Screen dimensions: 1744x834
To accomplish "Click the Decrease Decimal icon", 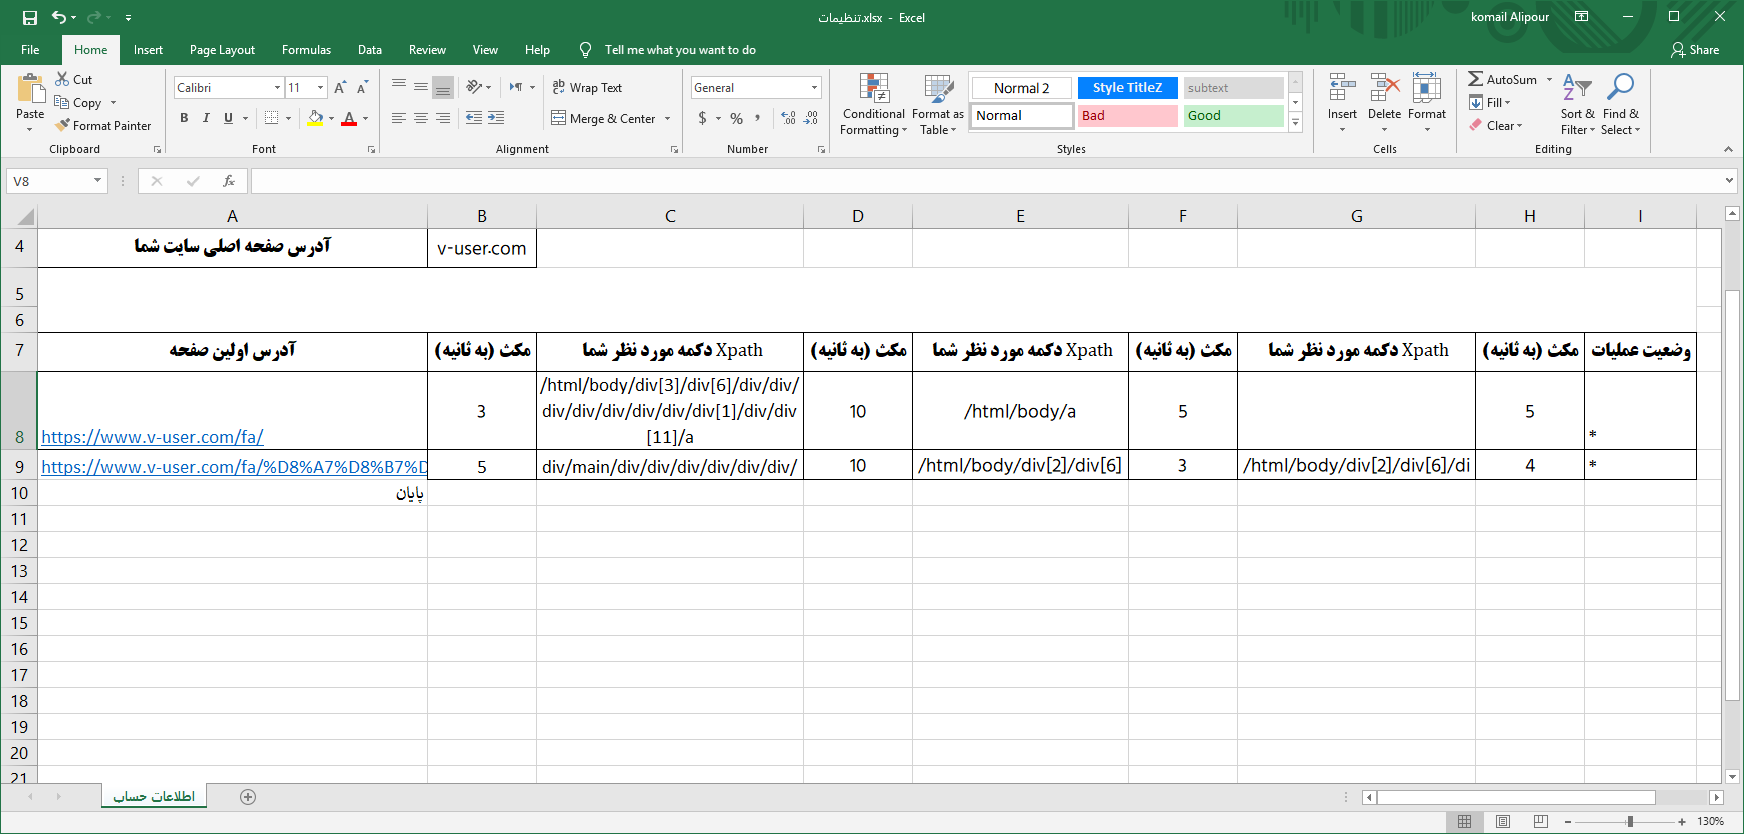I will click(811, 118).
